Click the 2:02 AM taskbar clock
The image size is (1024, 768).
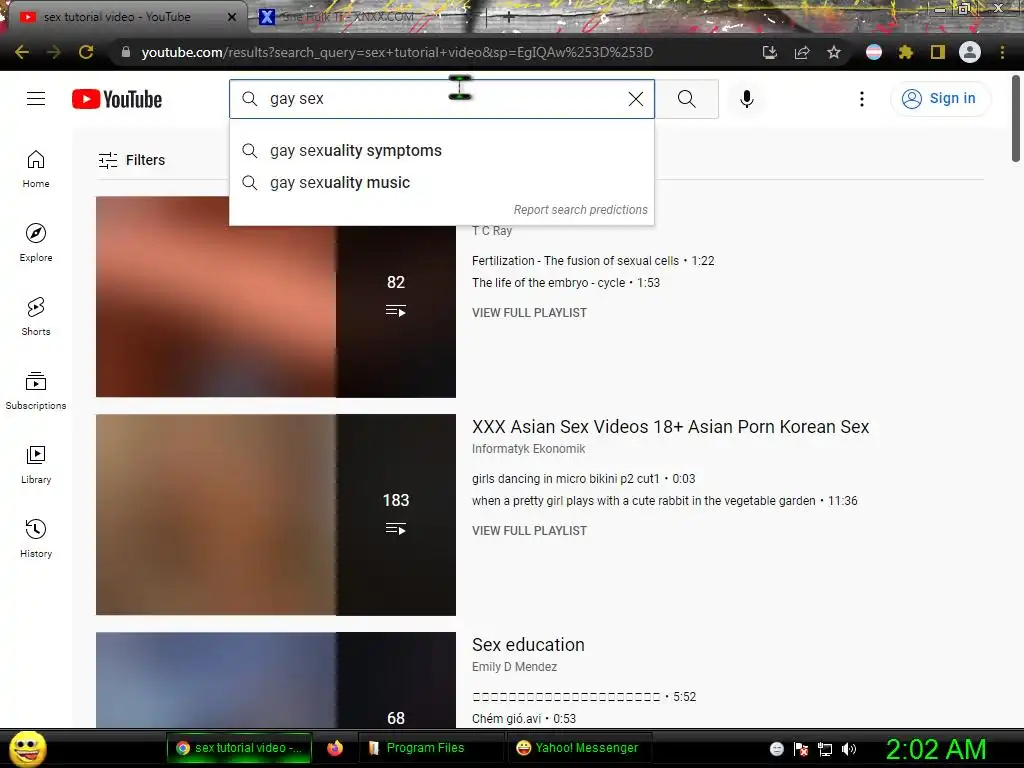point(935,749)
